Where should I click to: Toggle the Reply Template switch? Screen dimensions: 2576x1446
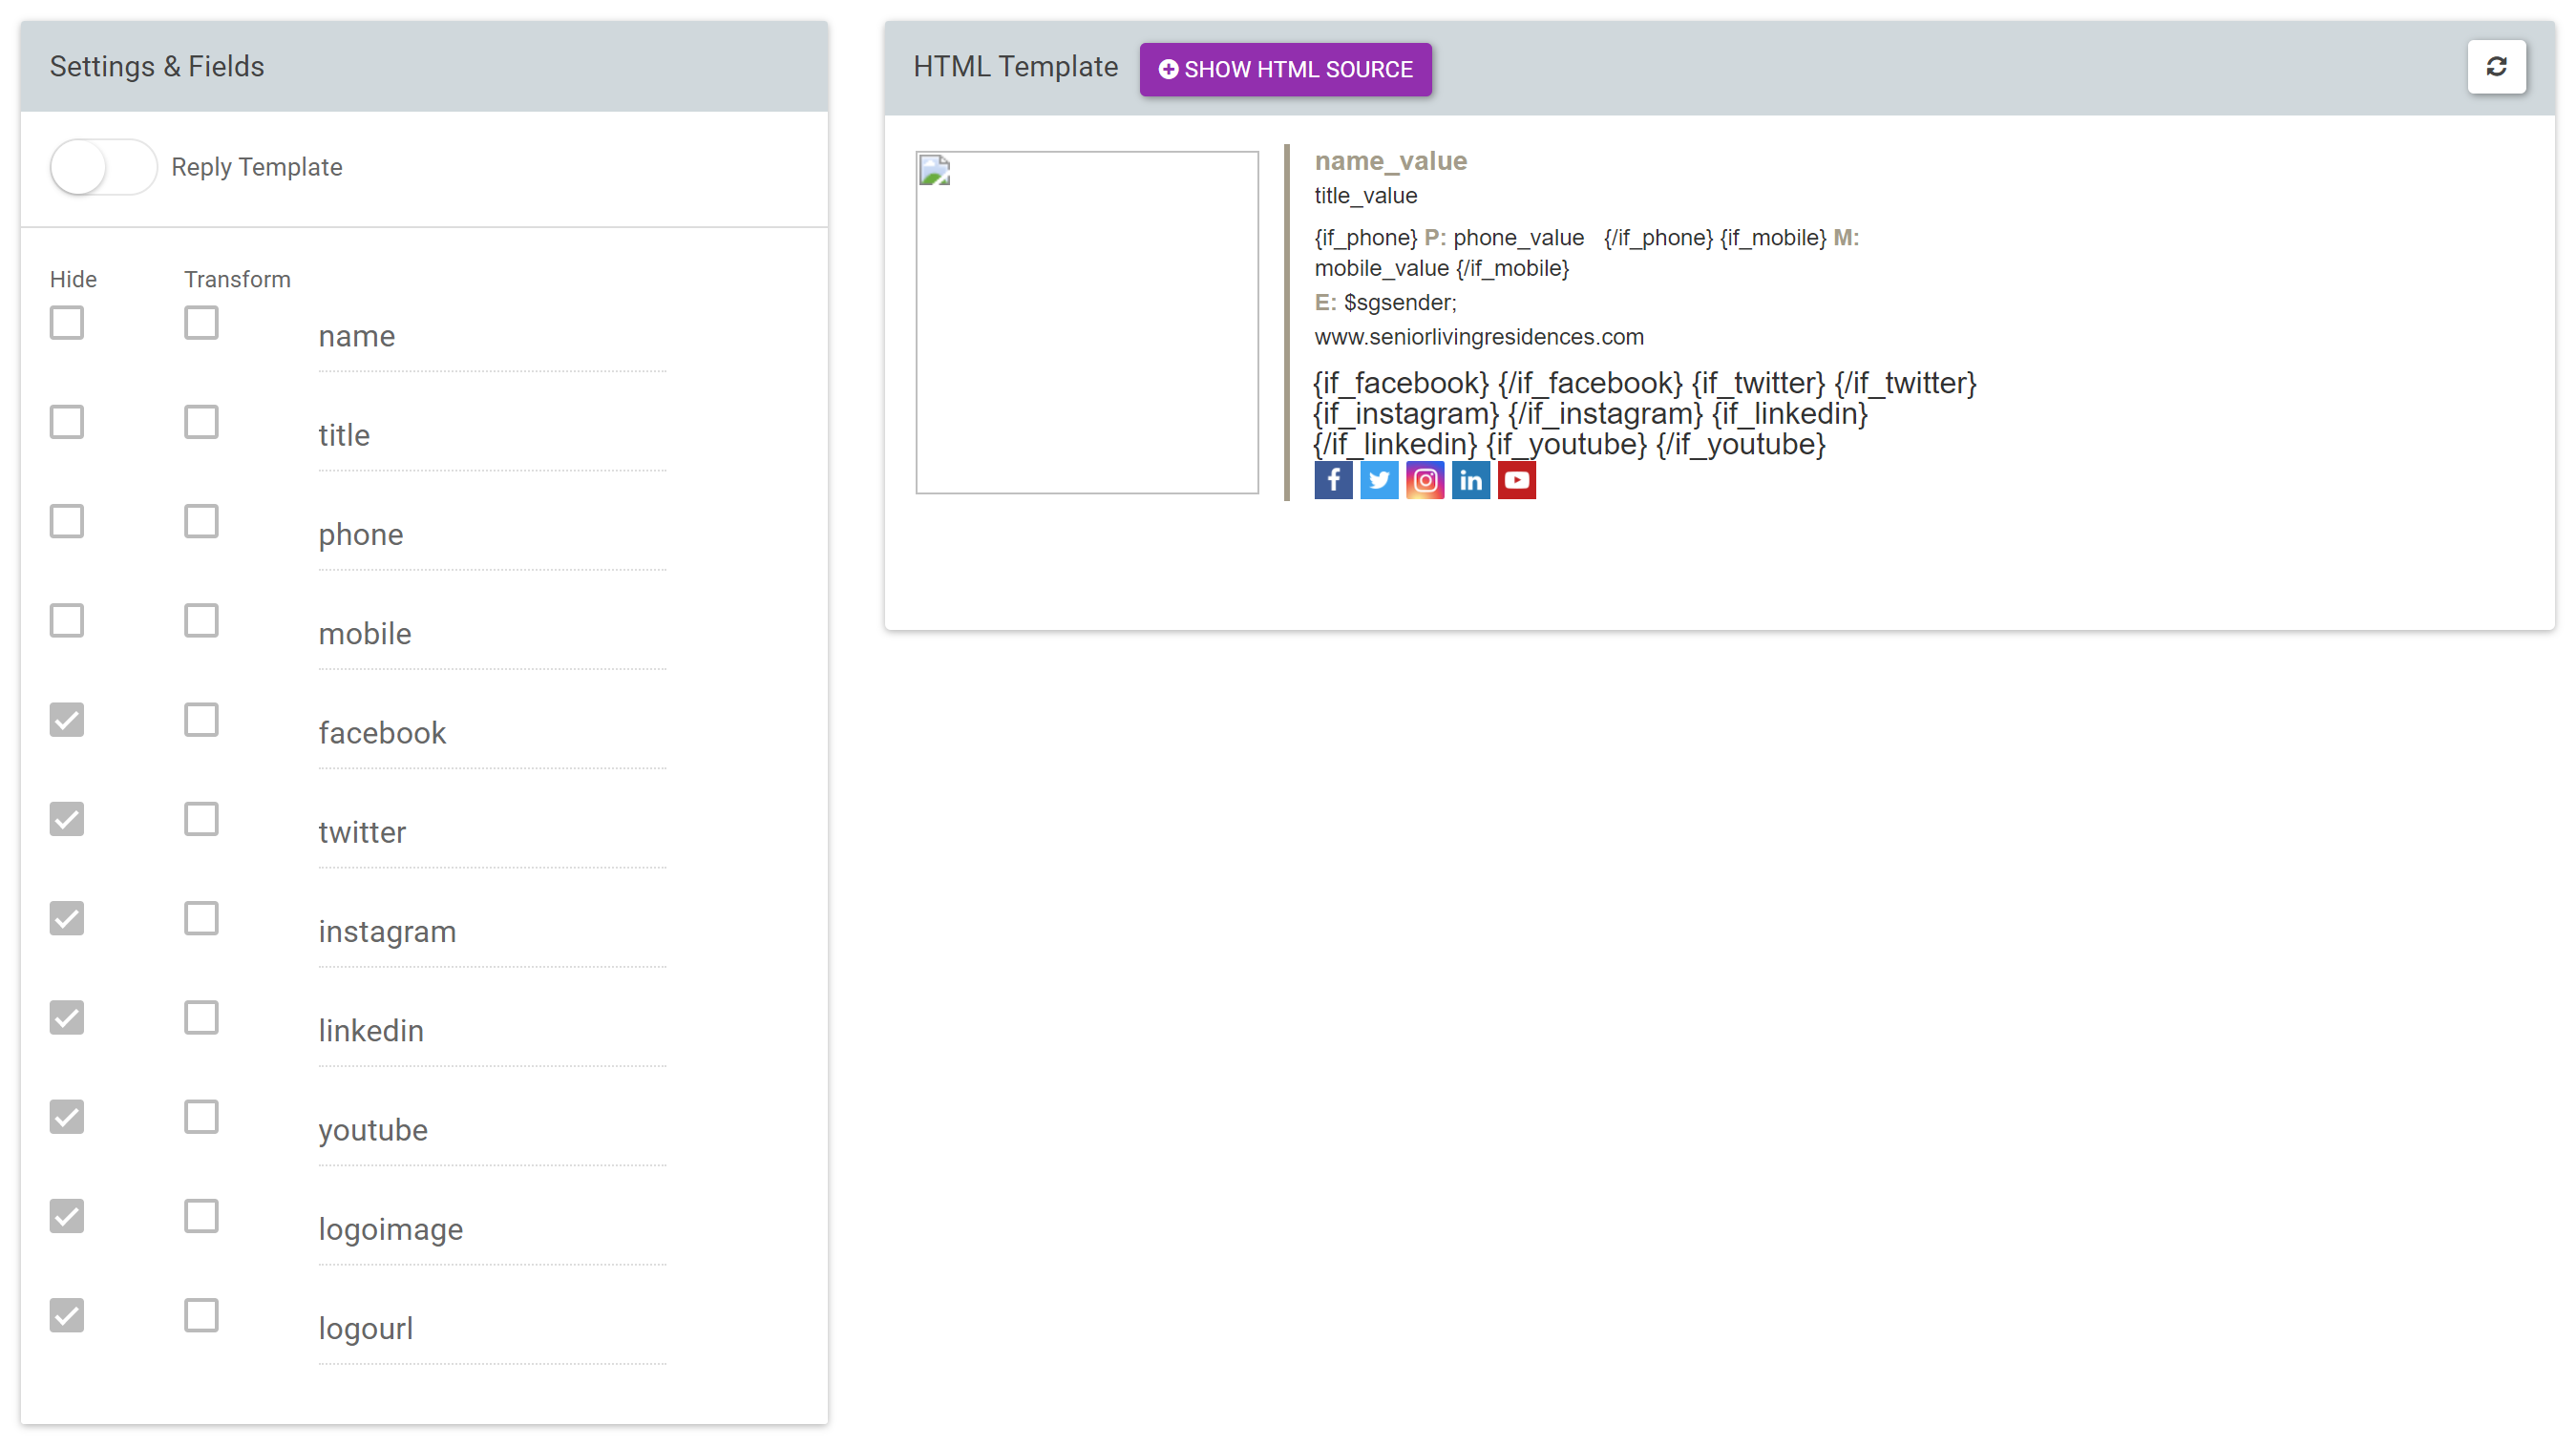pyautogui.click(x=103, y=167)
